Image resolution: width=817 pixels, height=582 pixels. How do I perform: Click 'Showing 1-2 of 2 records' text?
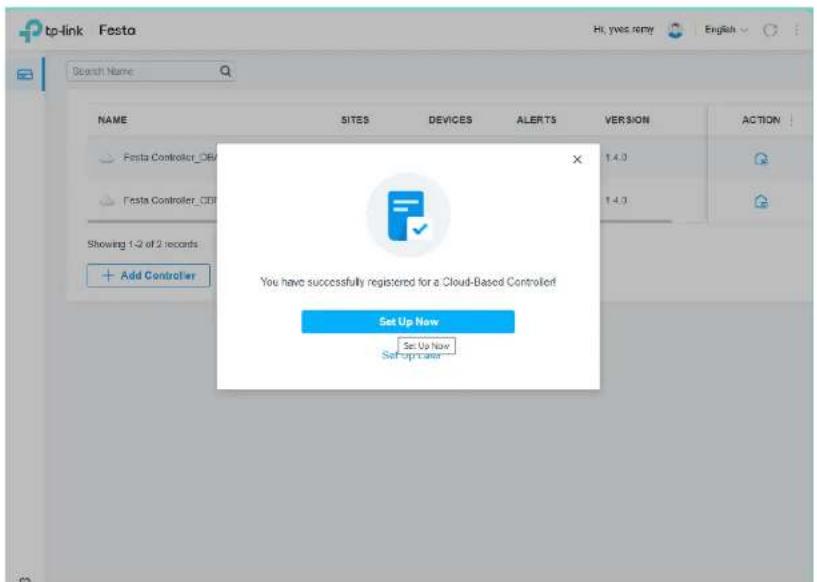[142, 244]
